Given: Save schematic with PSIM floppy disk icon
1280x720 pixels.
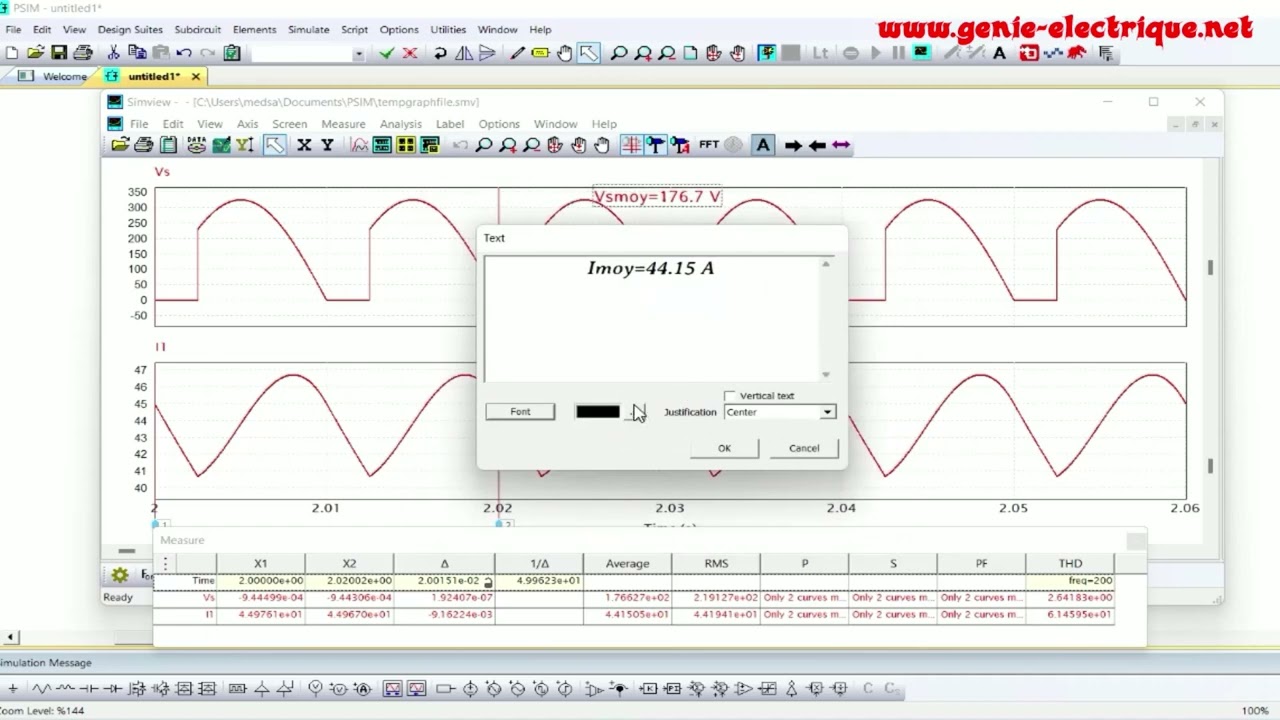Looking at the screenshot, I should click(59, 53).
